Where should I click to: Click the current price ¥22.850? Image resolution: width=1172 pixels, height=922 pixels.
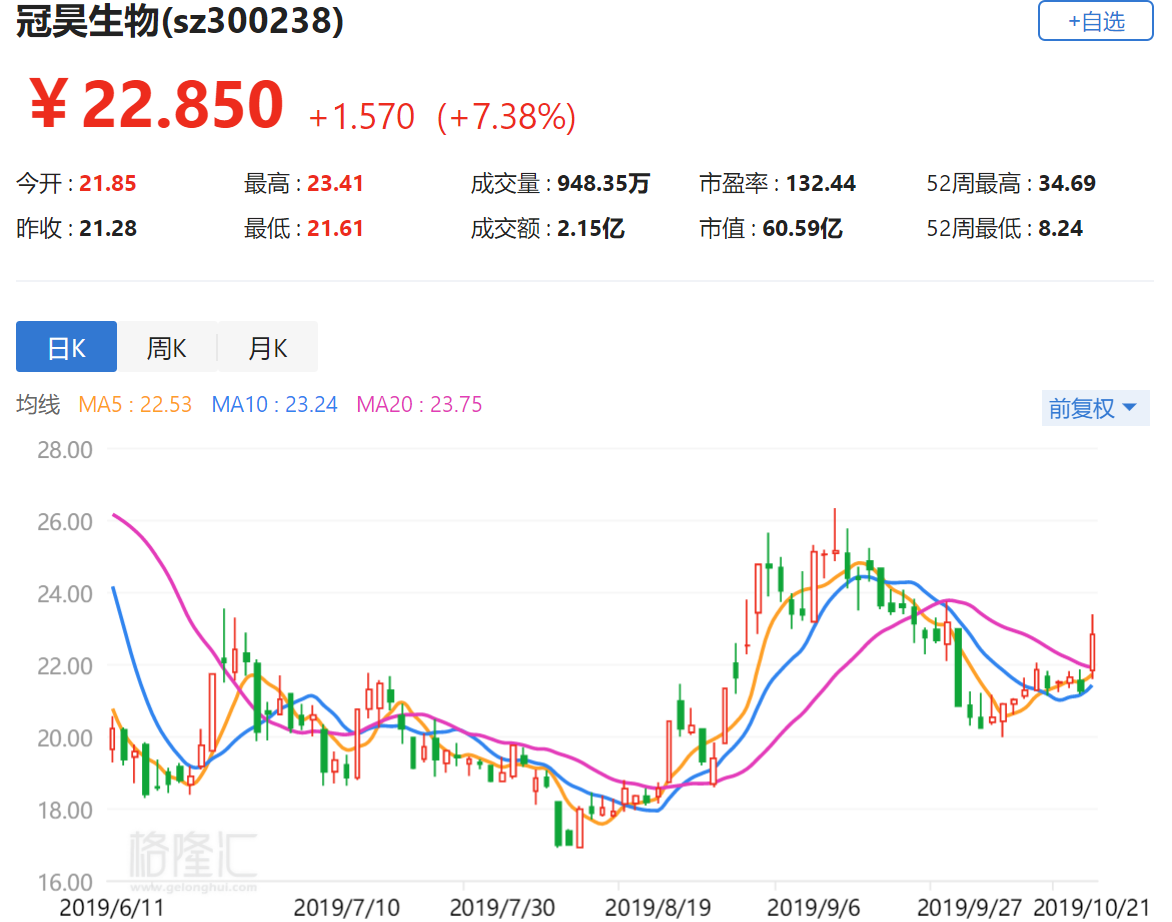point(157,105)
